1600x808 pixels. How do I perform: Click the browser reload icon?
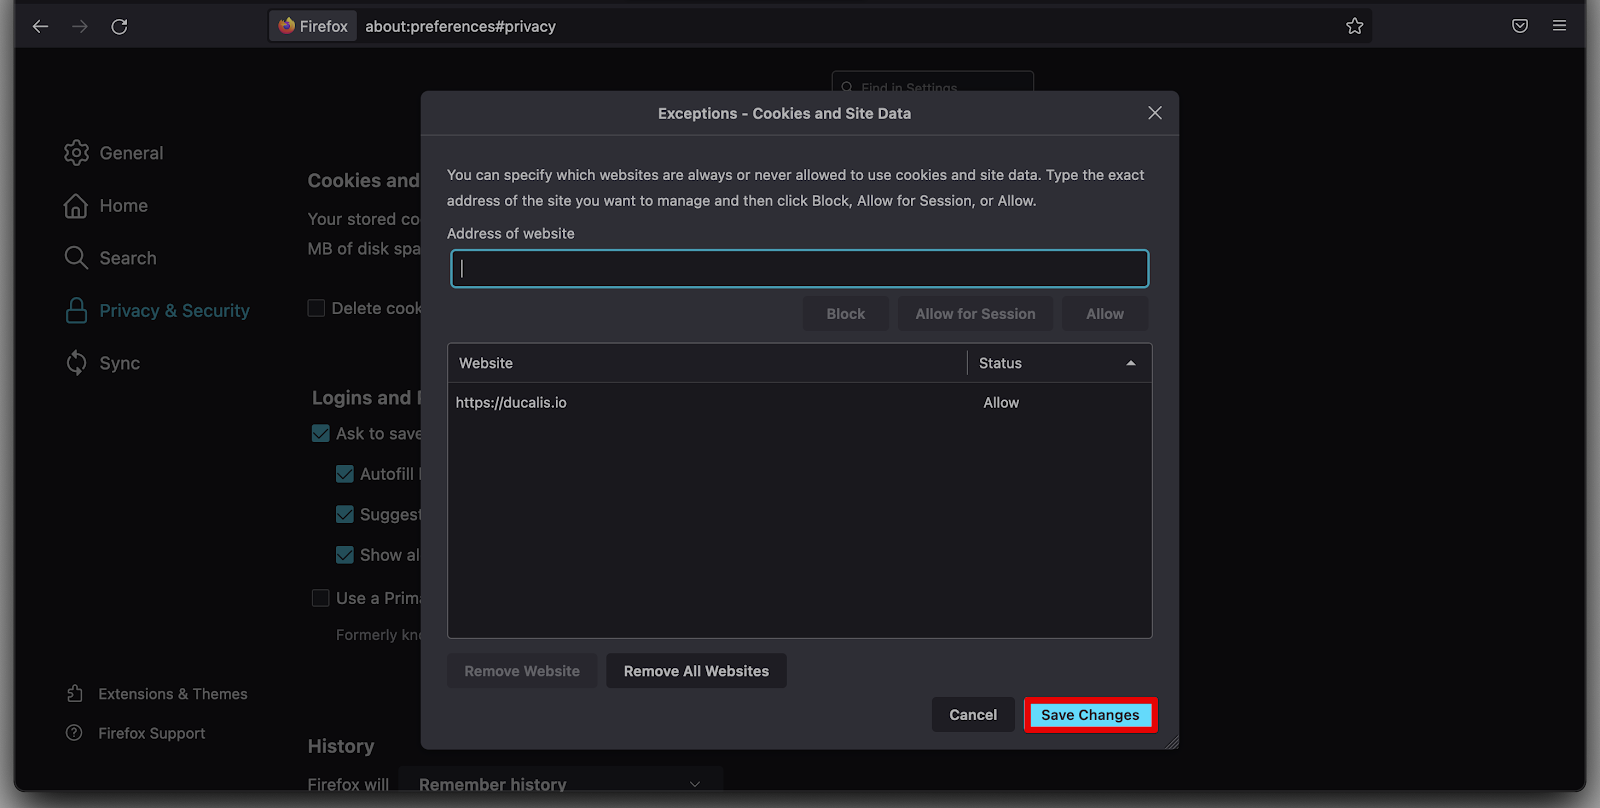point(119,27)
